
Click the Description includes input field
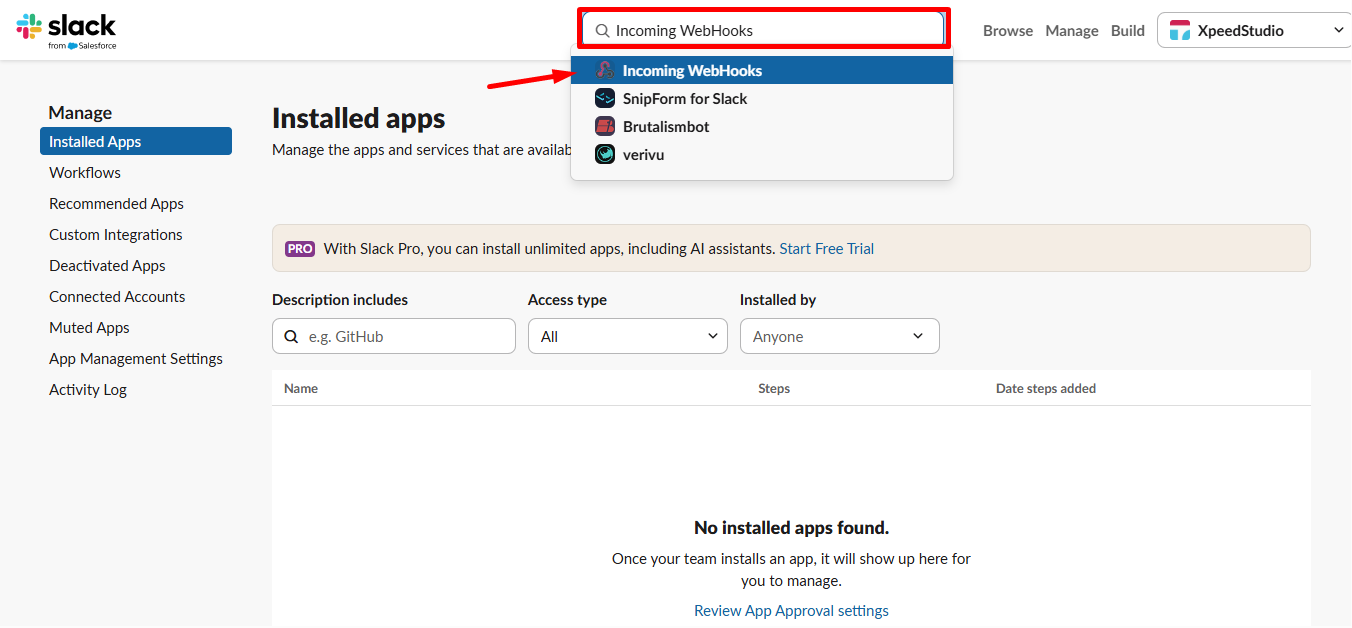pyautogui.click(x=400, y=336)
